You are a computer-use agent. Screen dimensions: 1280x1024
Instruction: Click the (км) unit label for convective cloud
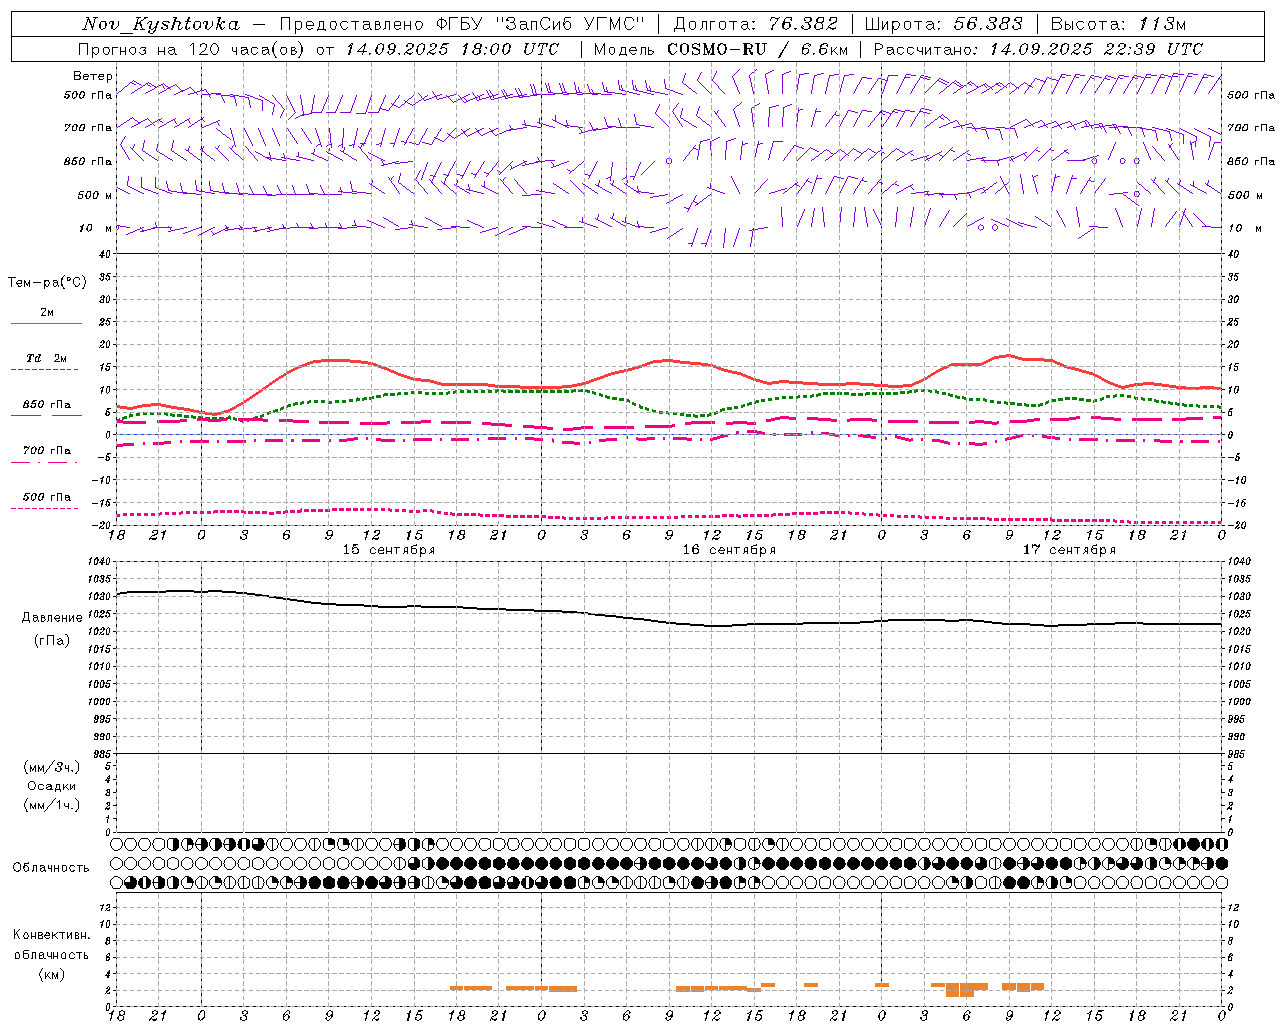[51, 974]
